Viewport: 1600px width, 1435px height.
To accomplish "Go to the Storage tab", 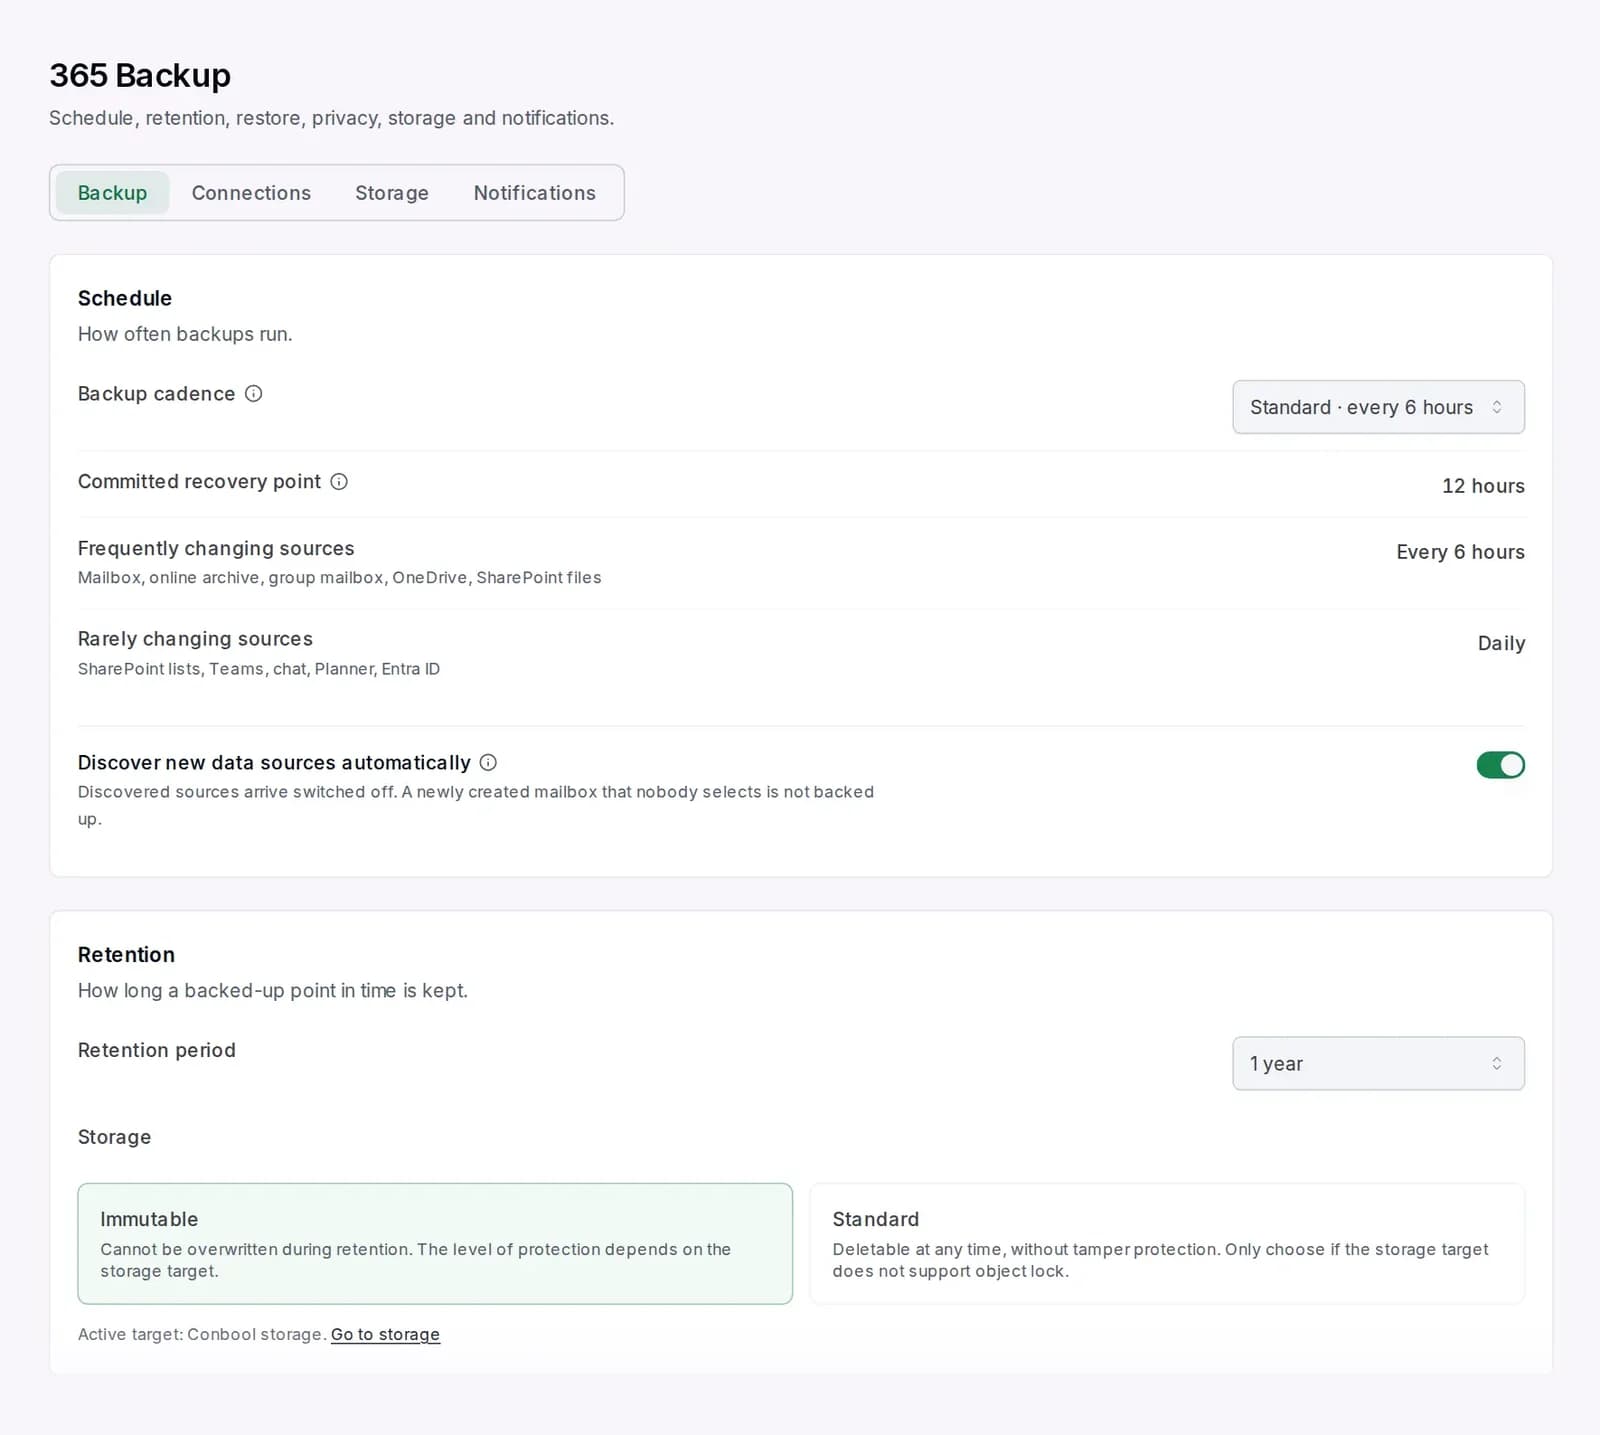I will tap(392, 193).
